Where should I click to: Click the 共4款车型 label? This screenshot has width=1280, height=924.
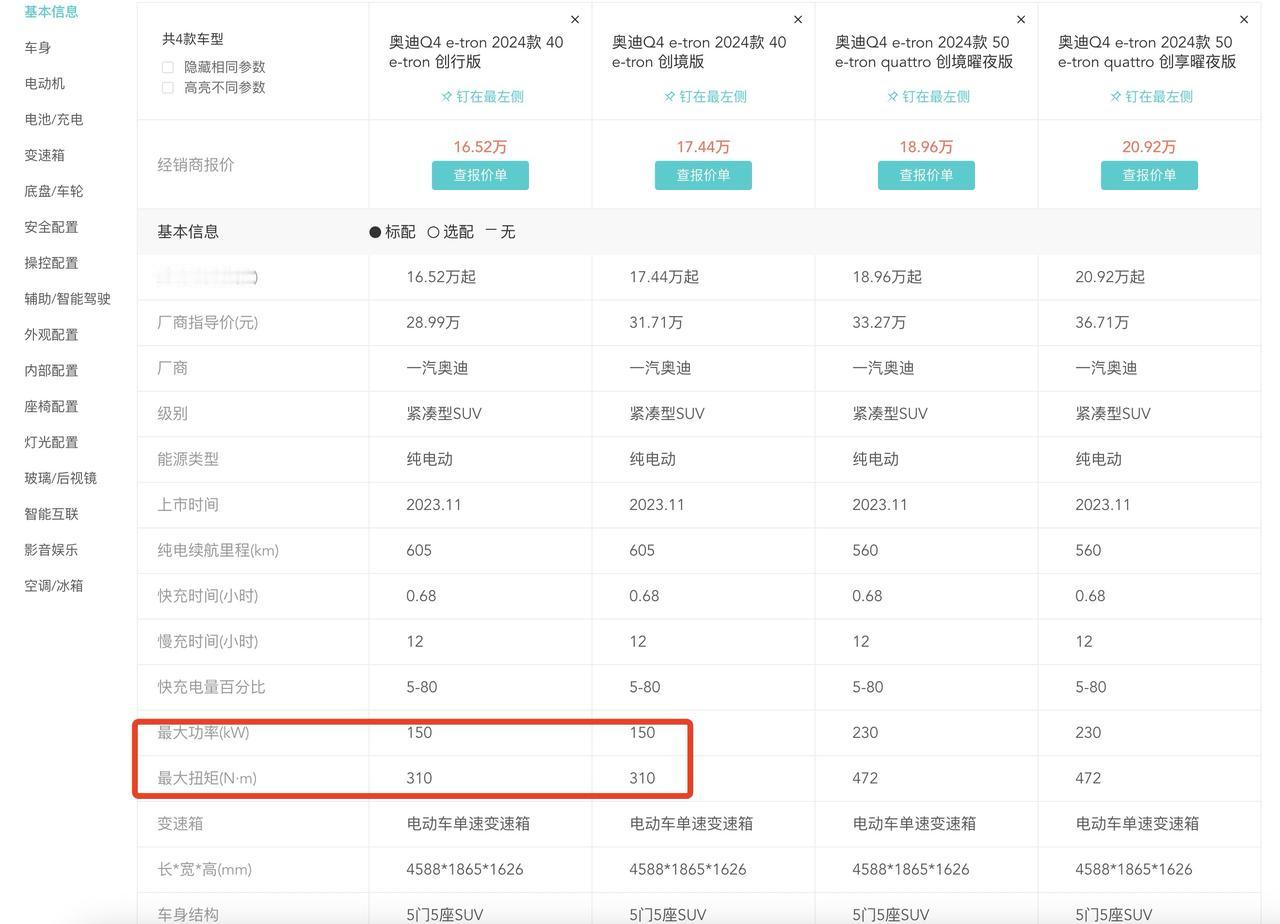[x=193, y=39]
